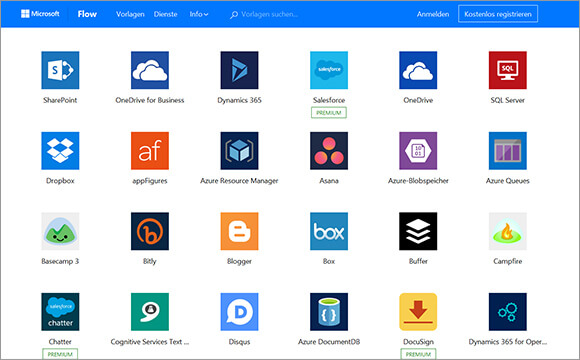Open the Buffer stacked-layers icon
This screenshot has height=360, width=580.
pos(418,231)
